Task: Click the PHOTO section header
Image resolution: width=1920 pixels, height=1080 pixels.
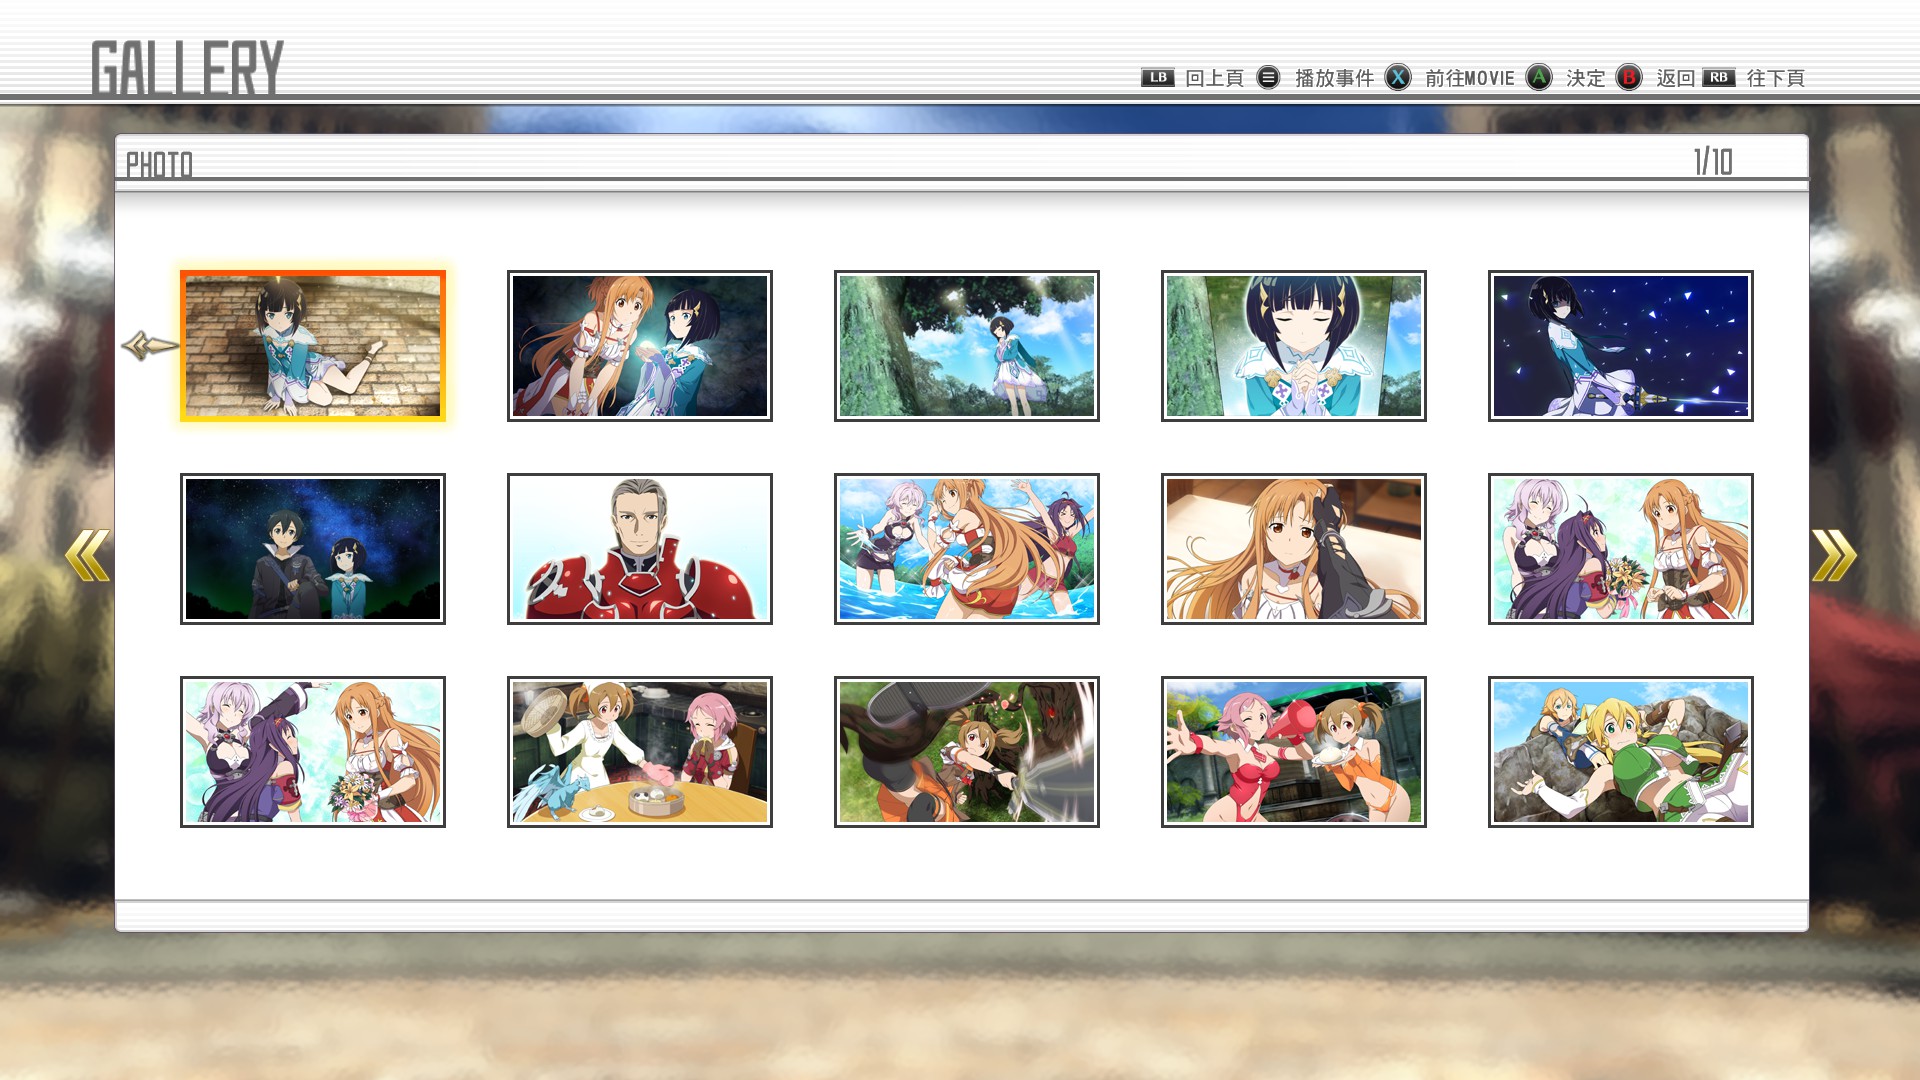Action: 159,165
